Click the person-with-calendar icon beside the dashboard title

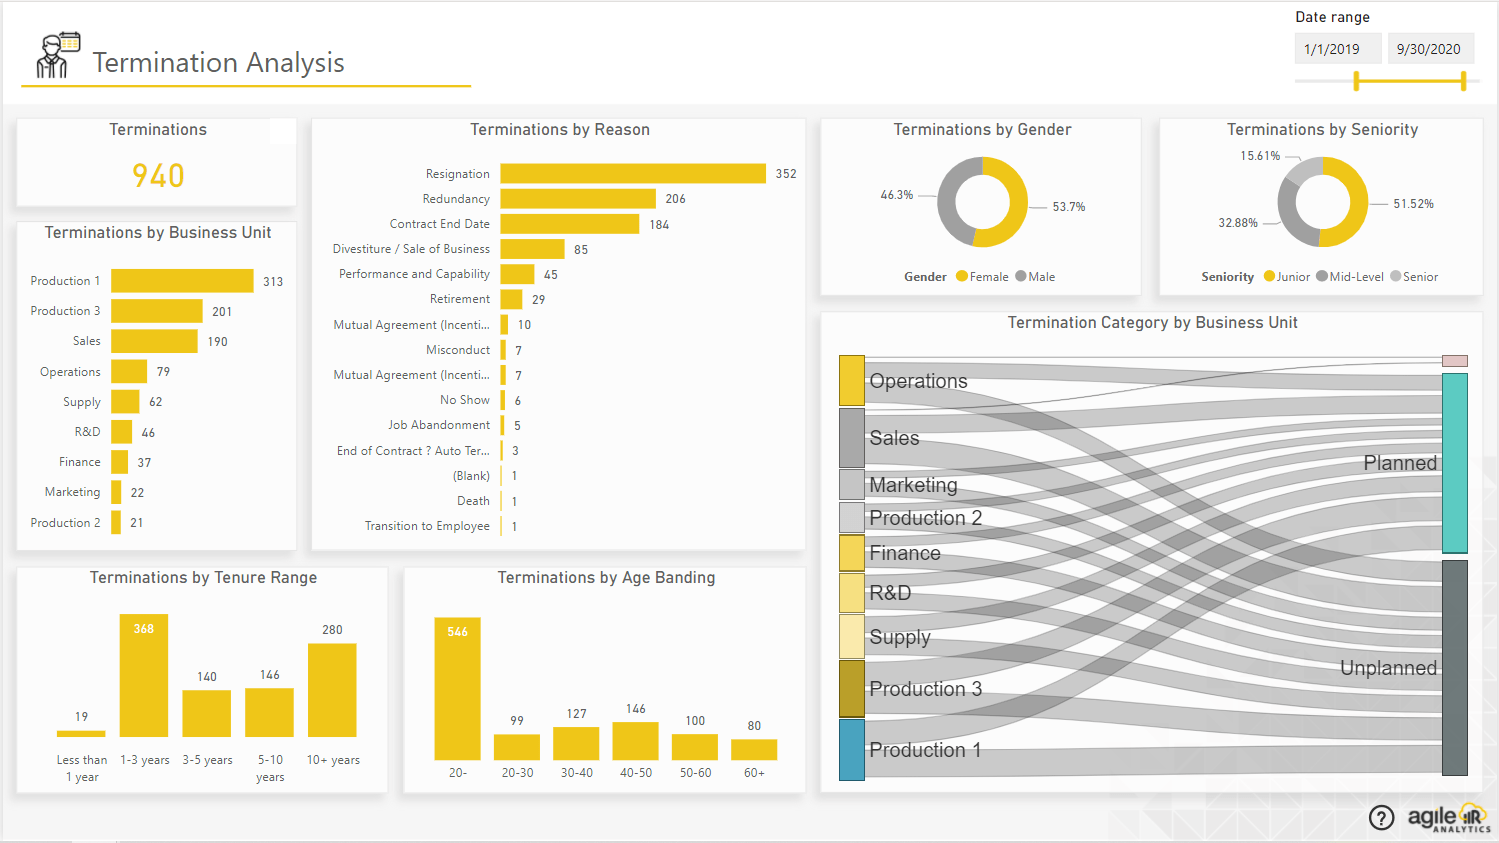tap(56, 52)
